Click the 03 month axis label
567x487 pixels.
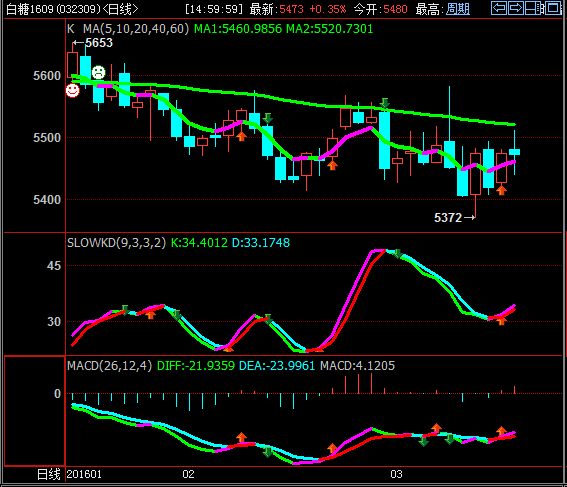(396, 474)
